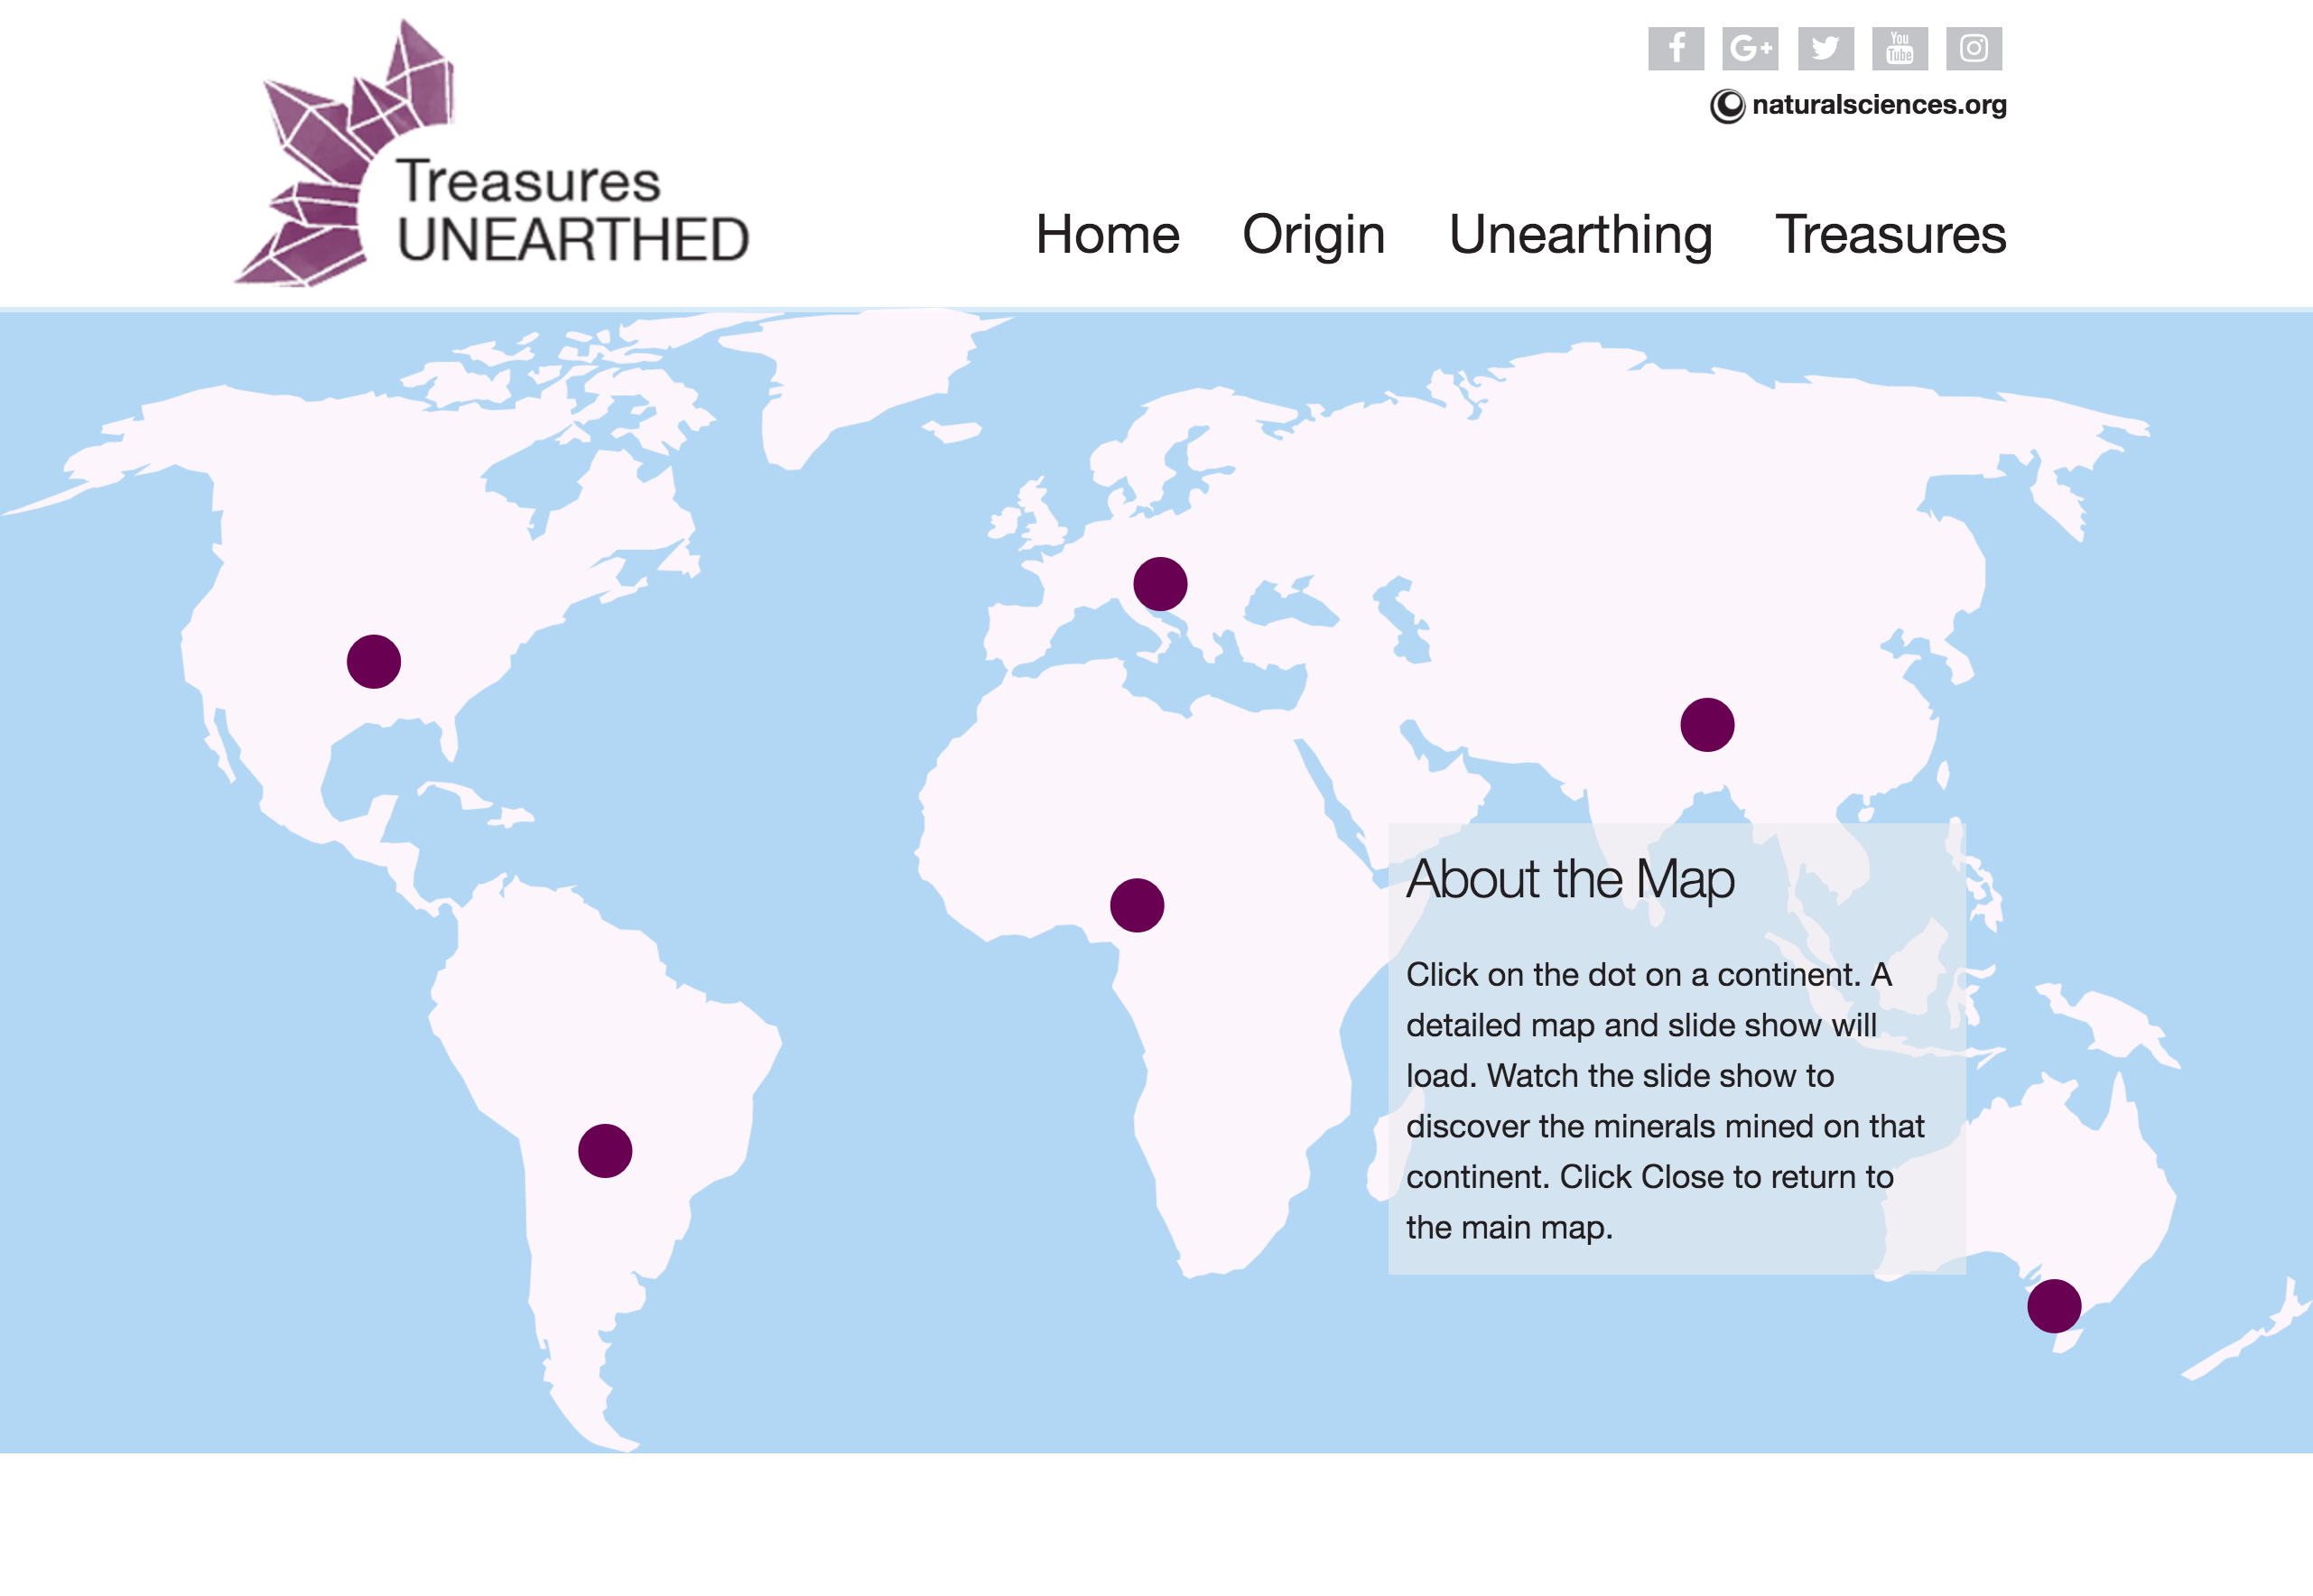Click the 'About the Map' heading

(x=1570, y=880)
